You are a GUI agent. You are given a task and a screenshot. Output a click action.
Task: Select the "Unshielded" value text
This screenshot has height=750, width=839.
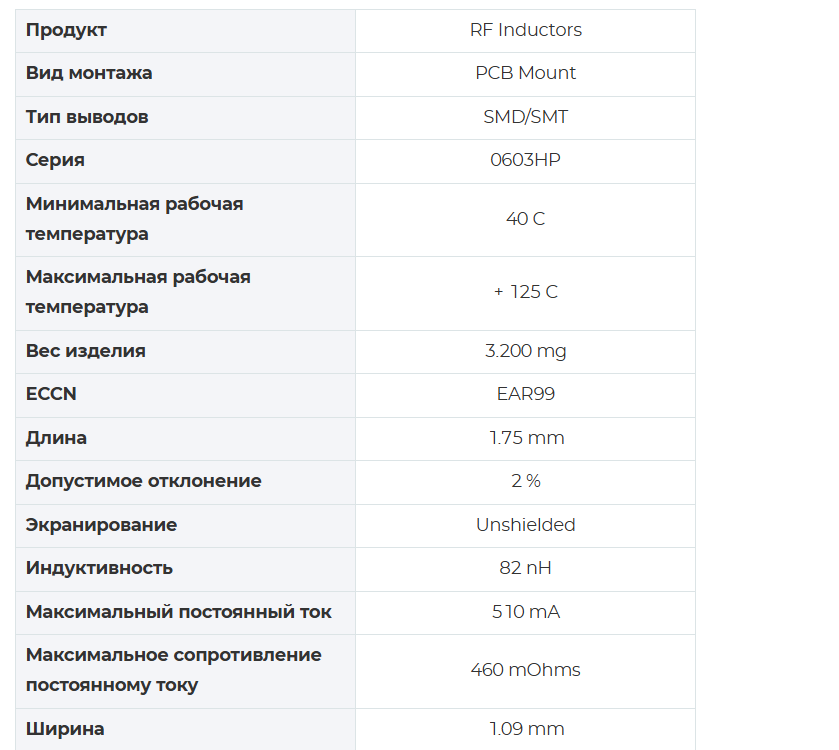pyautogui.click(x=525, y=525)
